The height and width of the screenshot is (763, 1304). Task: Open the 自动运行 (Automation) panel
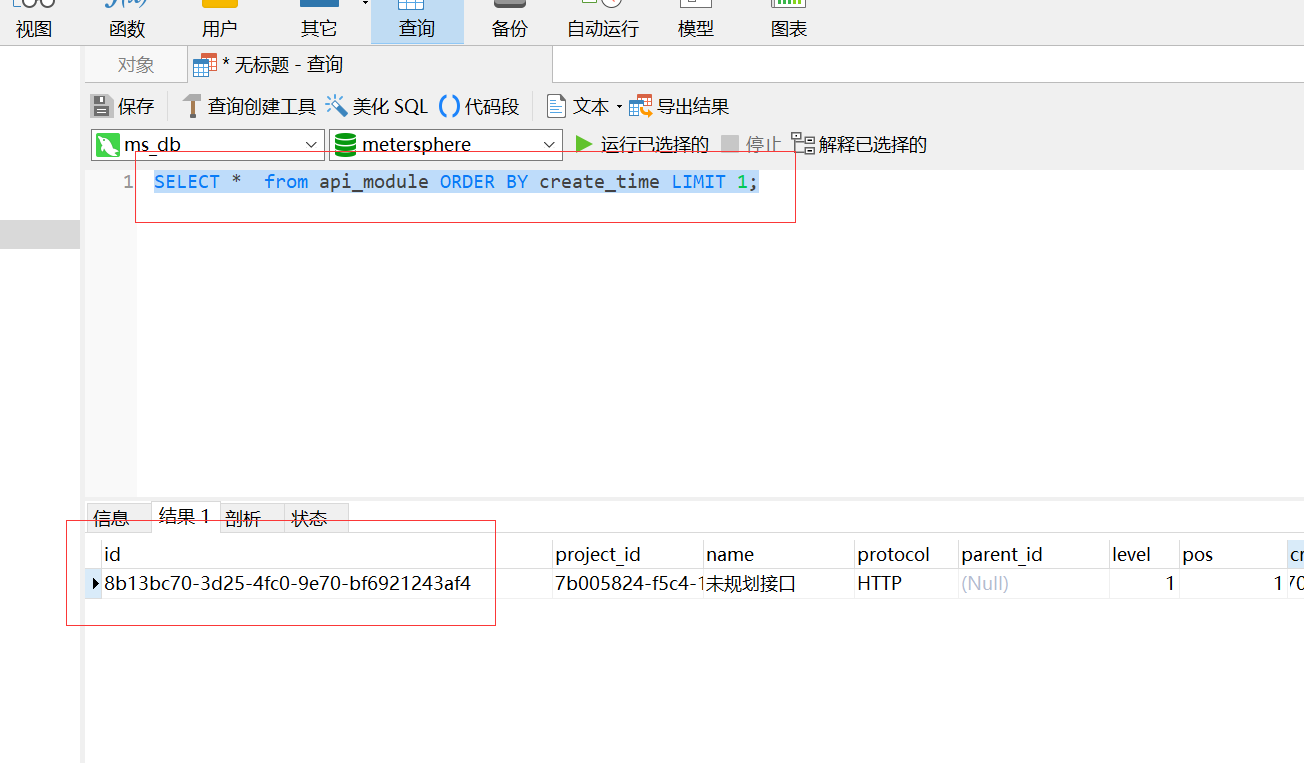coord(601,21)
